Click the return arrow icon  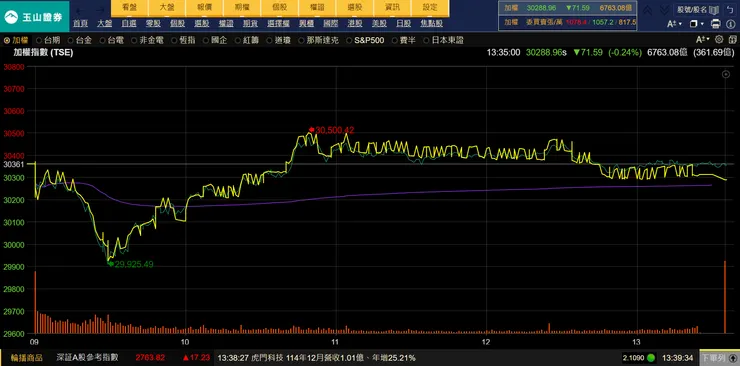pyautogui.click(x=729, y=9)
